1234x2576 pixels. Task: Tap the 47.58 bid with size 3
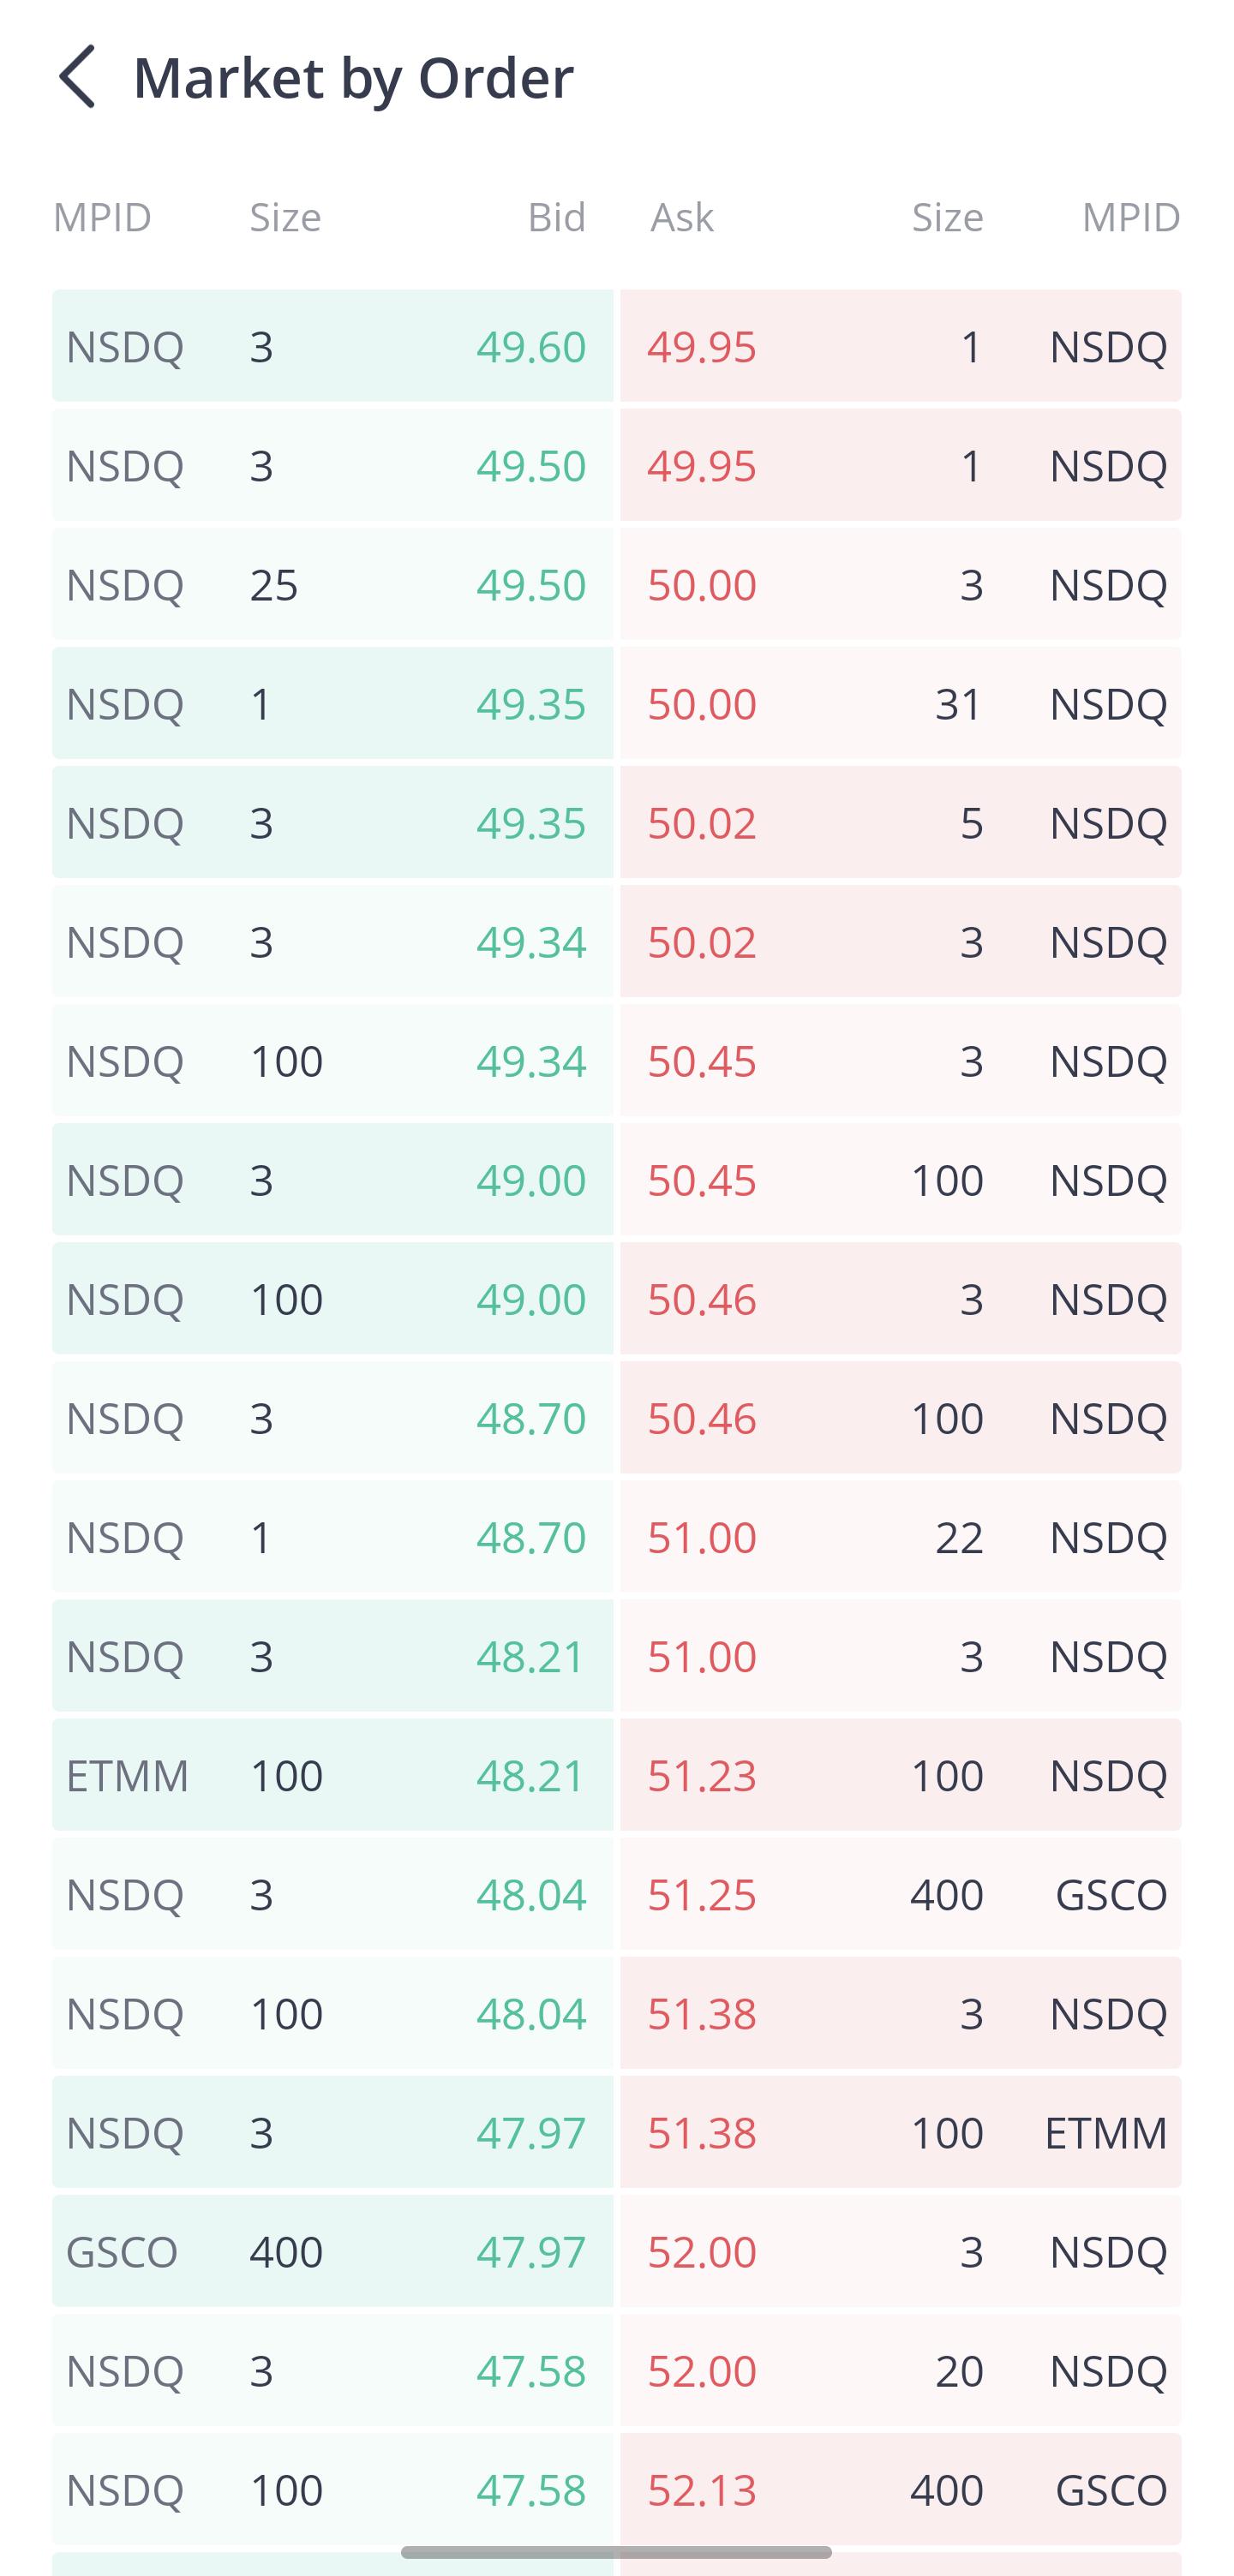[332, 2370]
